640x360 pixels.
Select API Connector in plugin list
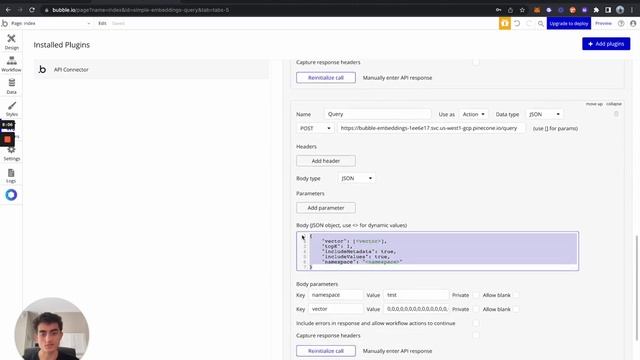pos(151,69)
